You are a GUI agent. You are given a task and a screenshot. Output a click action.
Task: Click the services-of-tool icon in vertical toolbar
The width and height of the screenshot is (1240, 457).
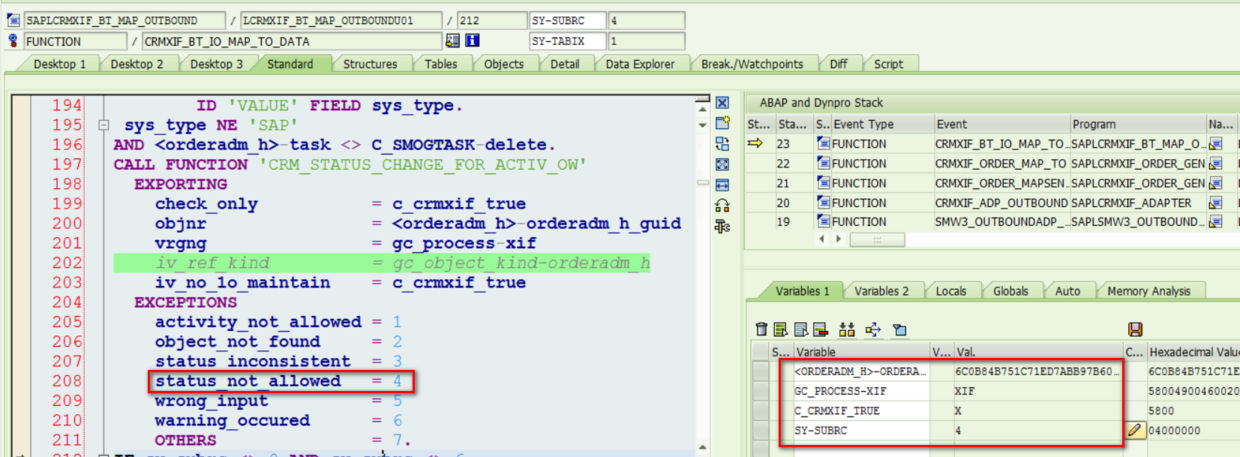click(722, 226)
